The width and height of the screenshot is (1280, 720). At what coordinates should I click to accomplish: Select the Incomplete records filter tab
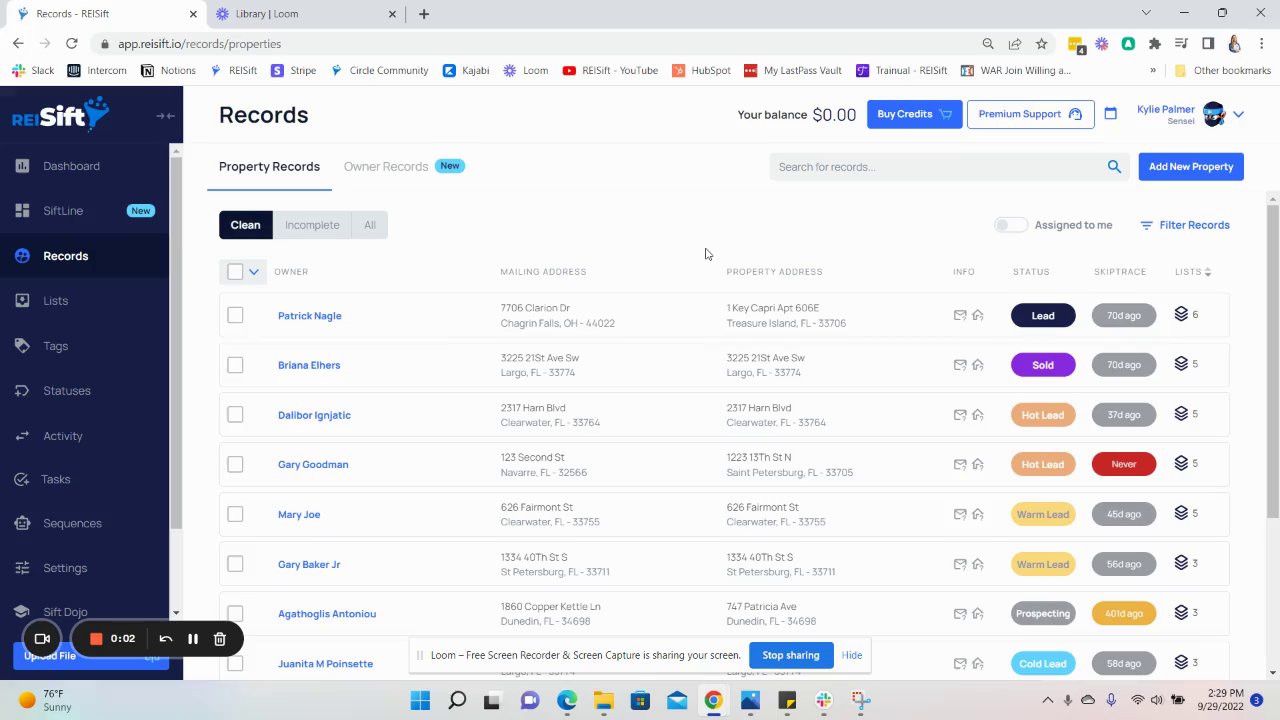click(x=312, y=225)
